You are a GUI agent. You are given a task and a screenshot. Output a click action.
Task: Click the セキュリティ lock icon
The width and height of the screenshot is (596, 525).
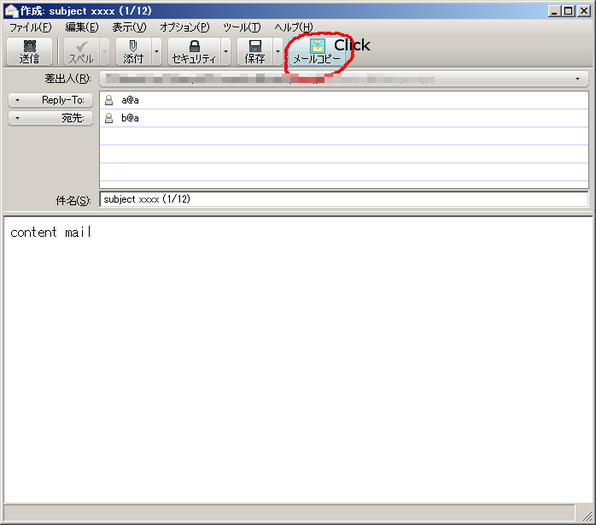coord(194,46)
